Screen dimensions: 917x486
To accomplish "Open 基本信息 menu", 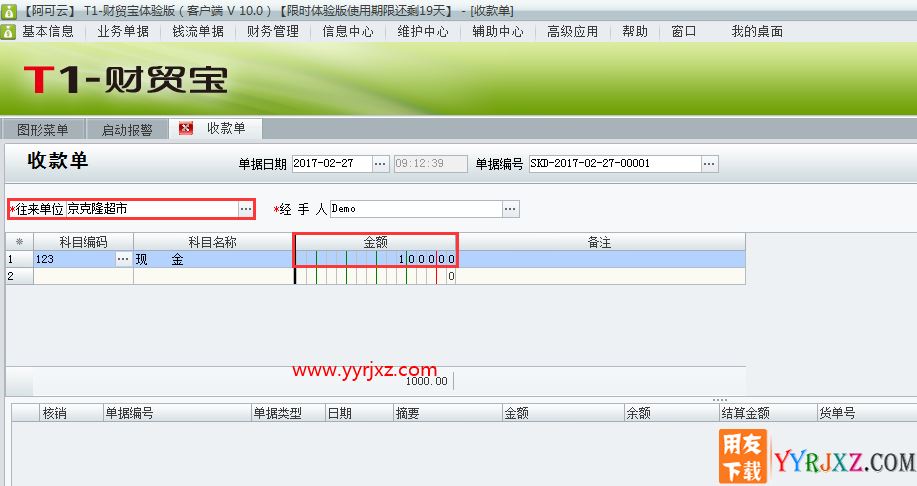I will (x=48, y=32).
